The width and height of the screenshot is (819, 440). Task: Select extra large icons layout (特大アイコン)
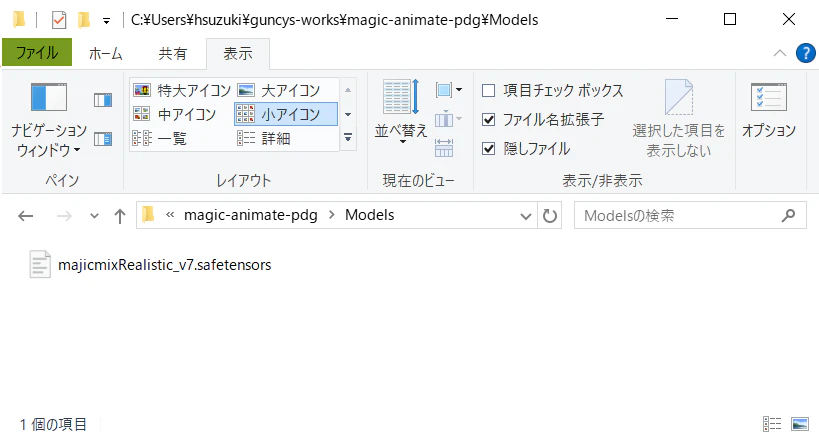coord(182,90)
